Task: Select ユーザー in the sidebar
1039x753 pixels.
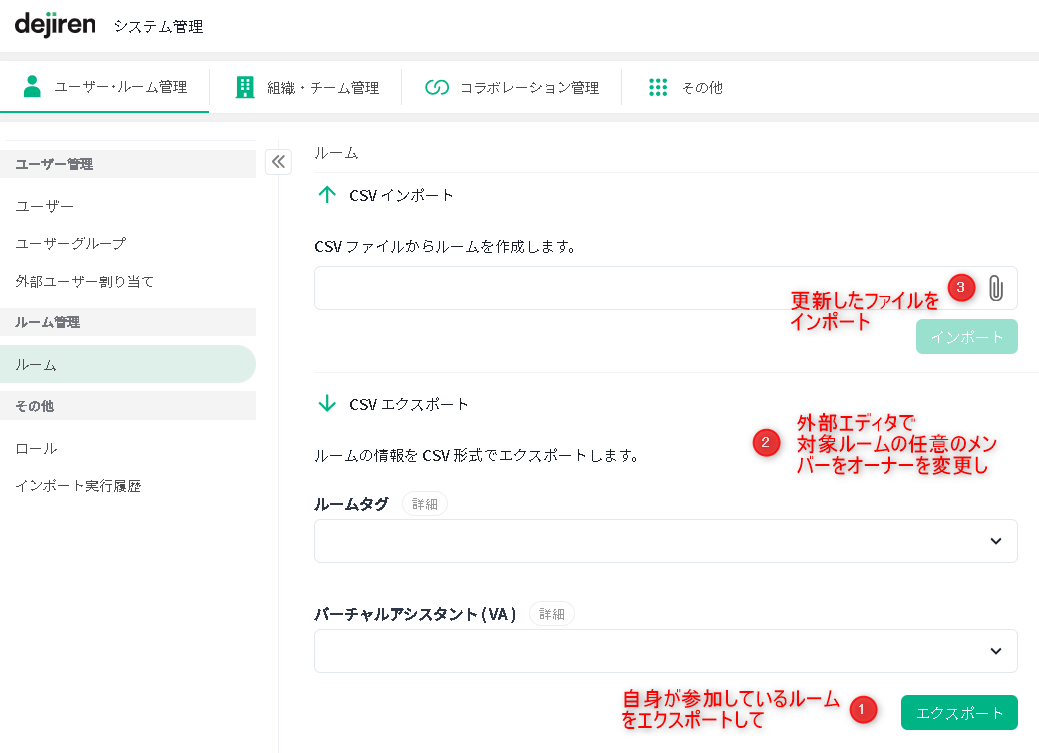Action: click(x=45, y=206)
